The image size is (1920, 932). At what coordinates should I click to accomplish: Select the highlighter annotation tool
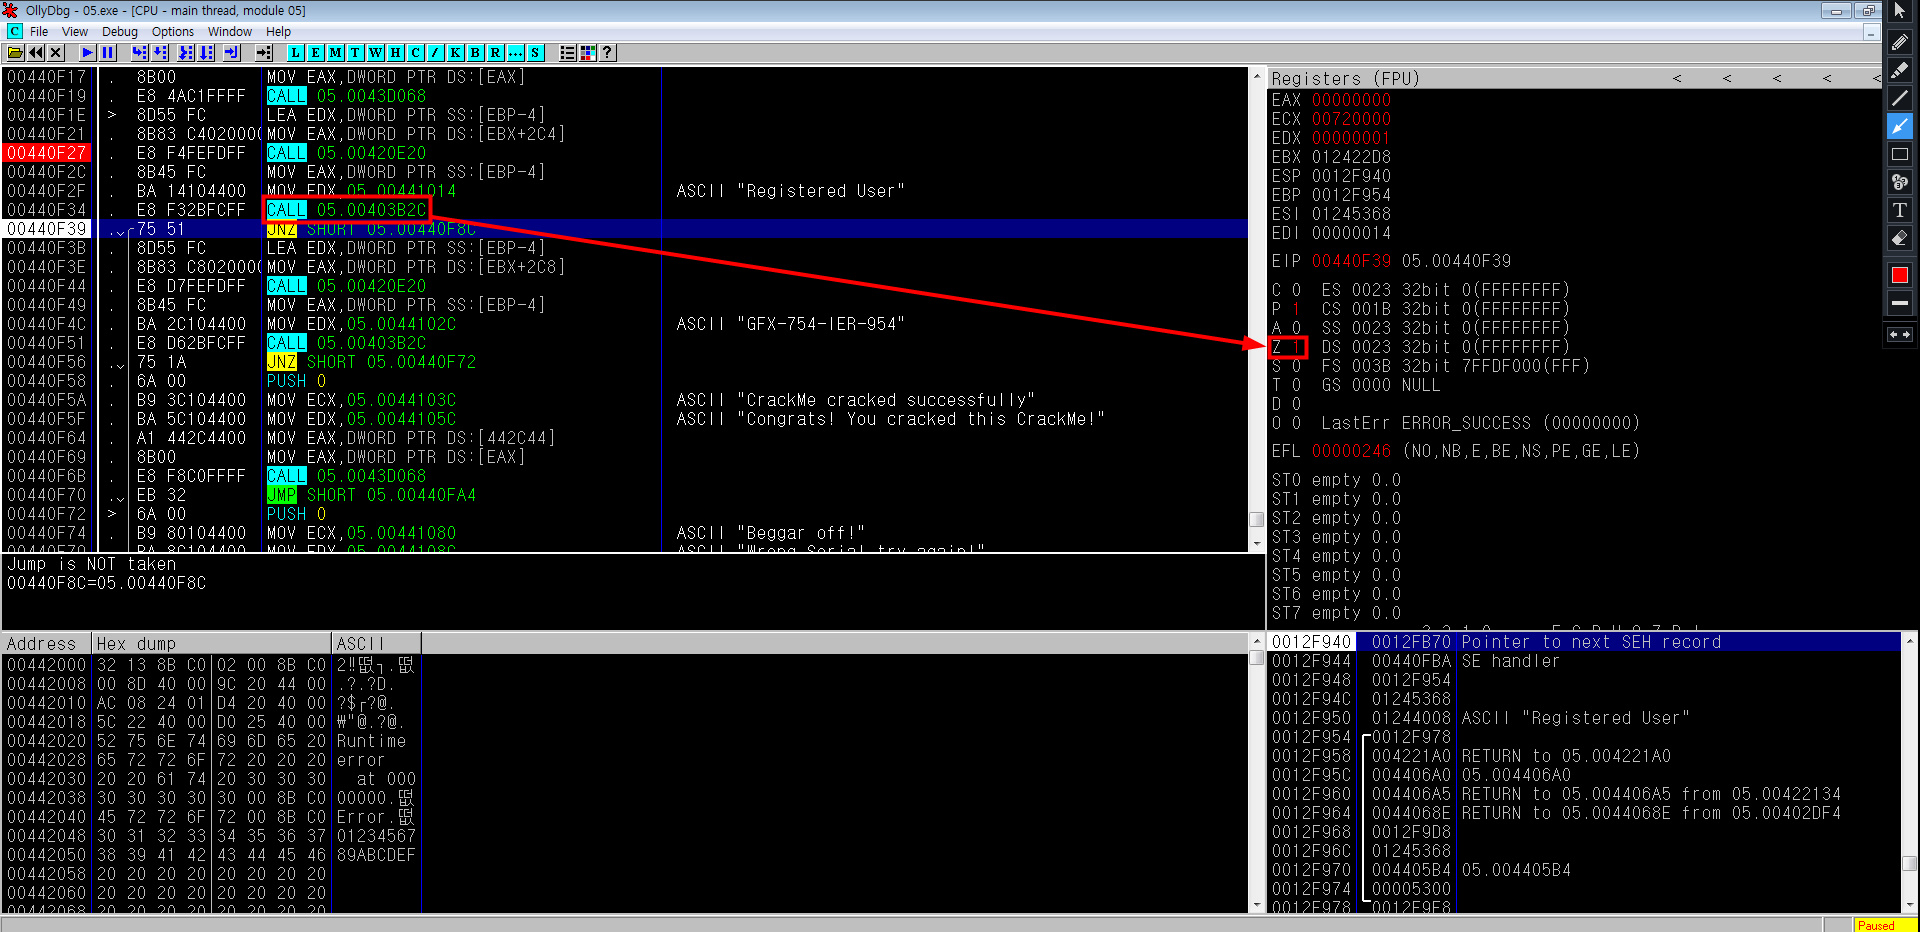(1900, 70)
